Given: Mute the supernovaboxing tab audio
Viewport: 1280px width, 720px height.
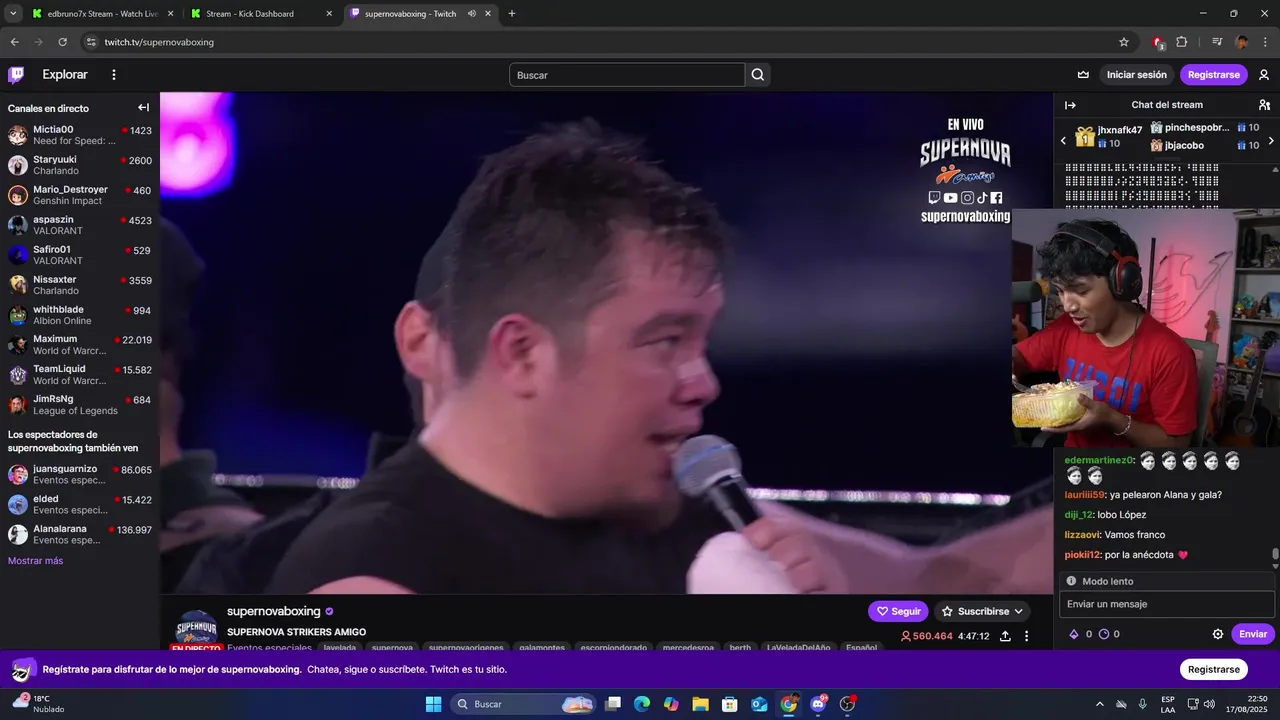Looking at the screenshot, I should pos(471,14).
